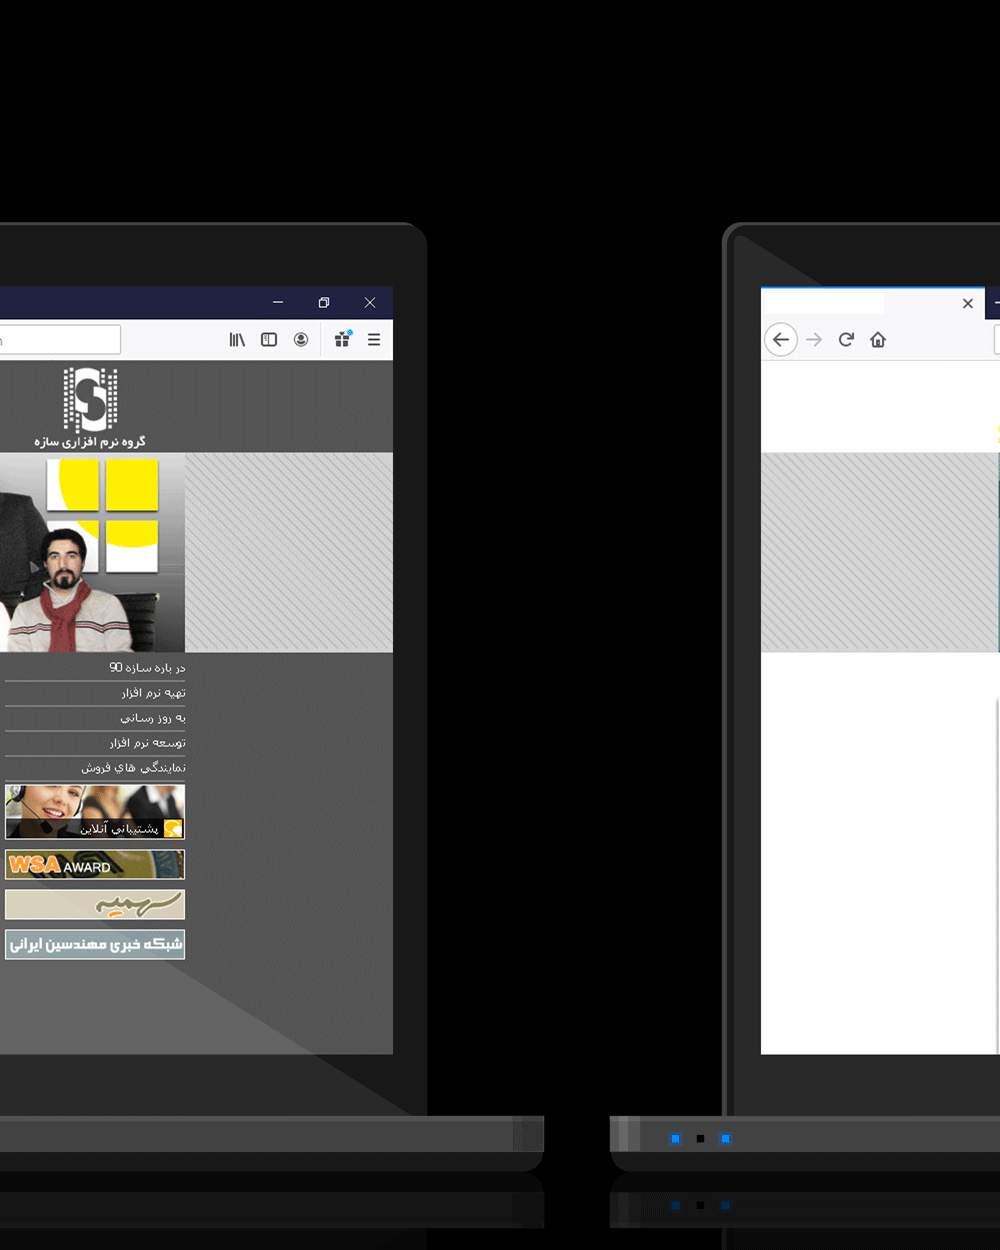Screen dimensions: 1000x1250
Task: Open the 'در باره سازه 90' menu link
Action: coord(147,668)
